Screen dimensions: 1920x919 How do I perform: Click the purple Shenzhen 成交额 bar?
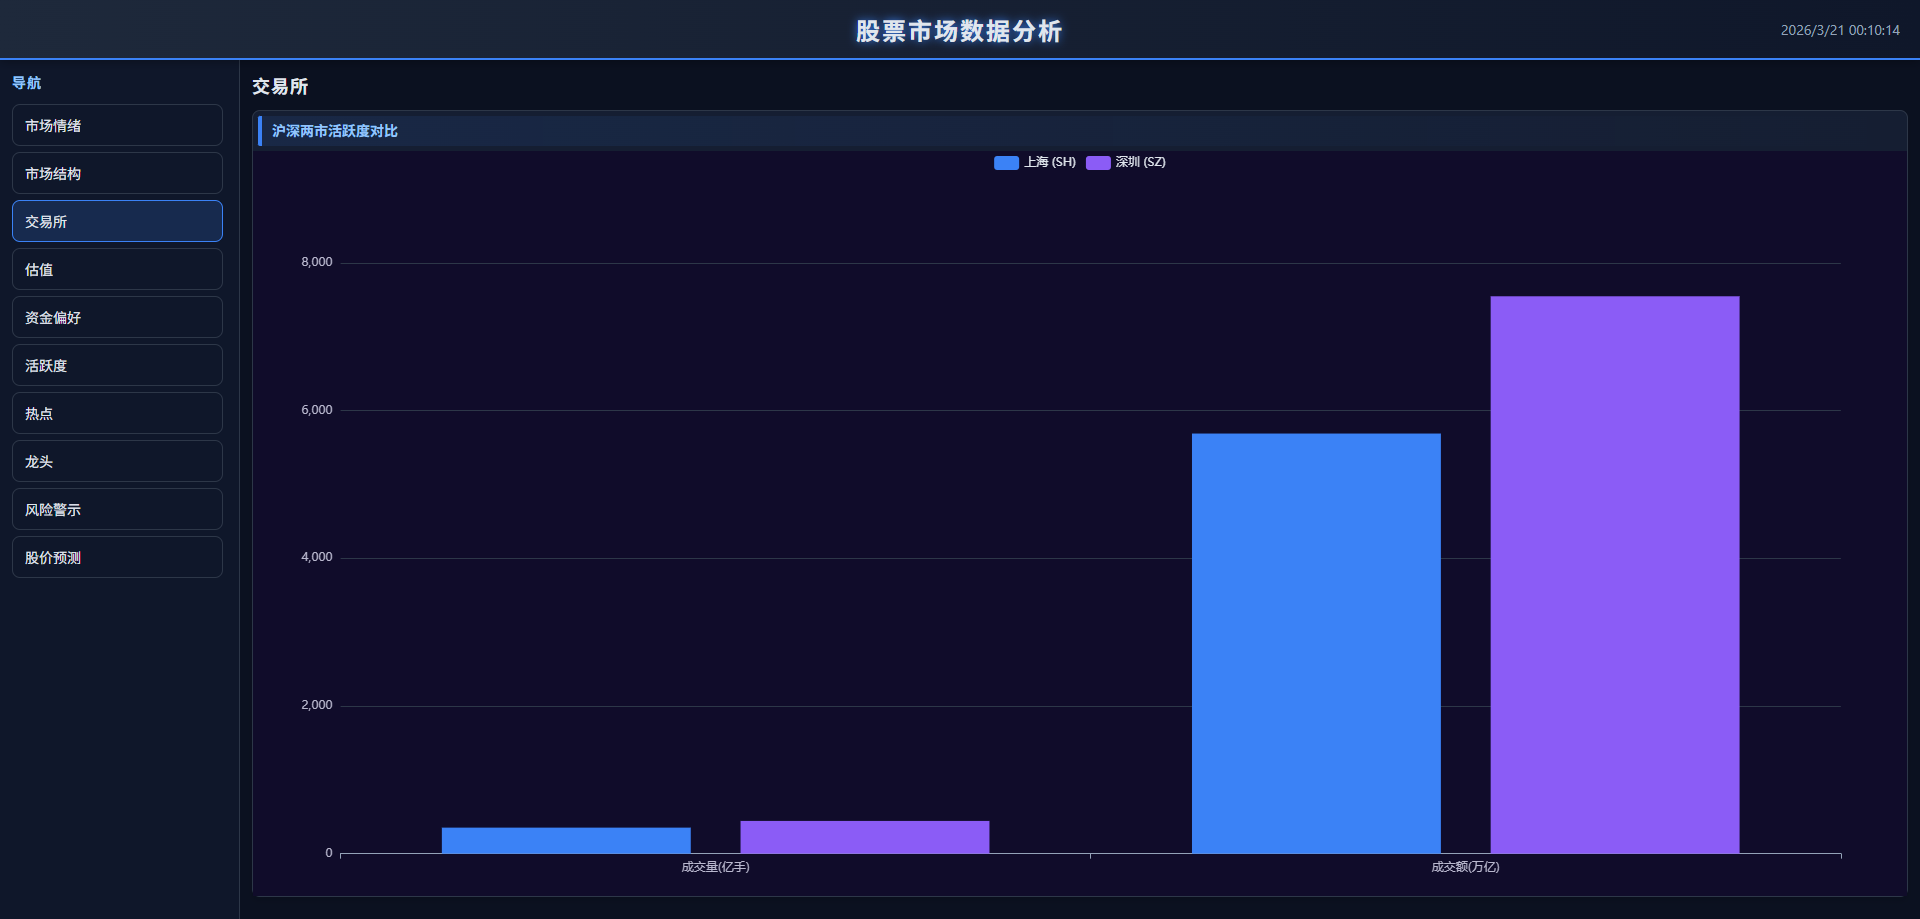tap(1614, 575)
